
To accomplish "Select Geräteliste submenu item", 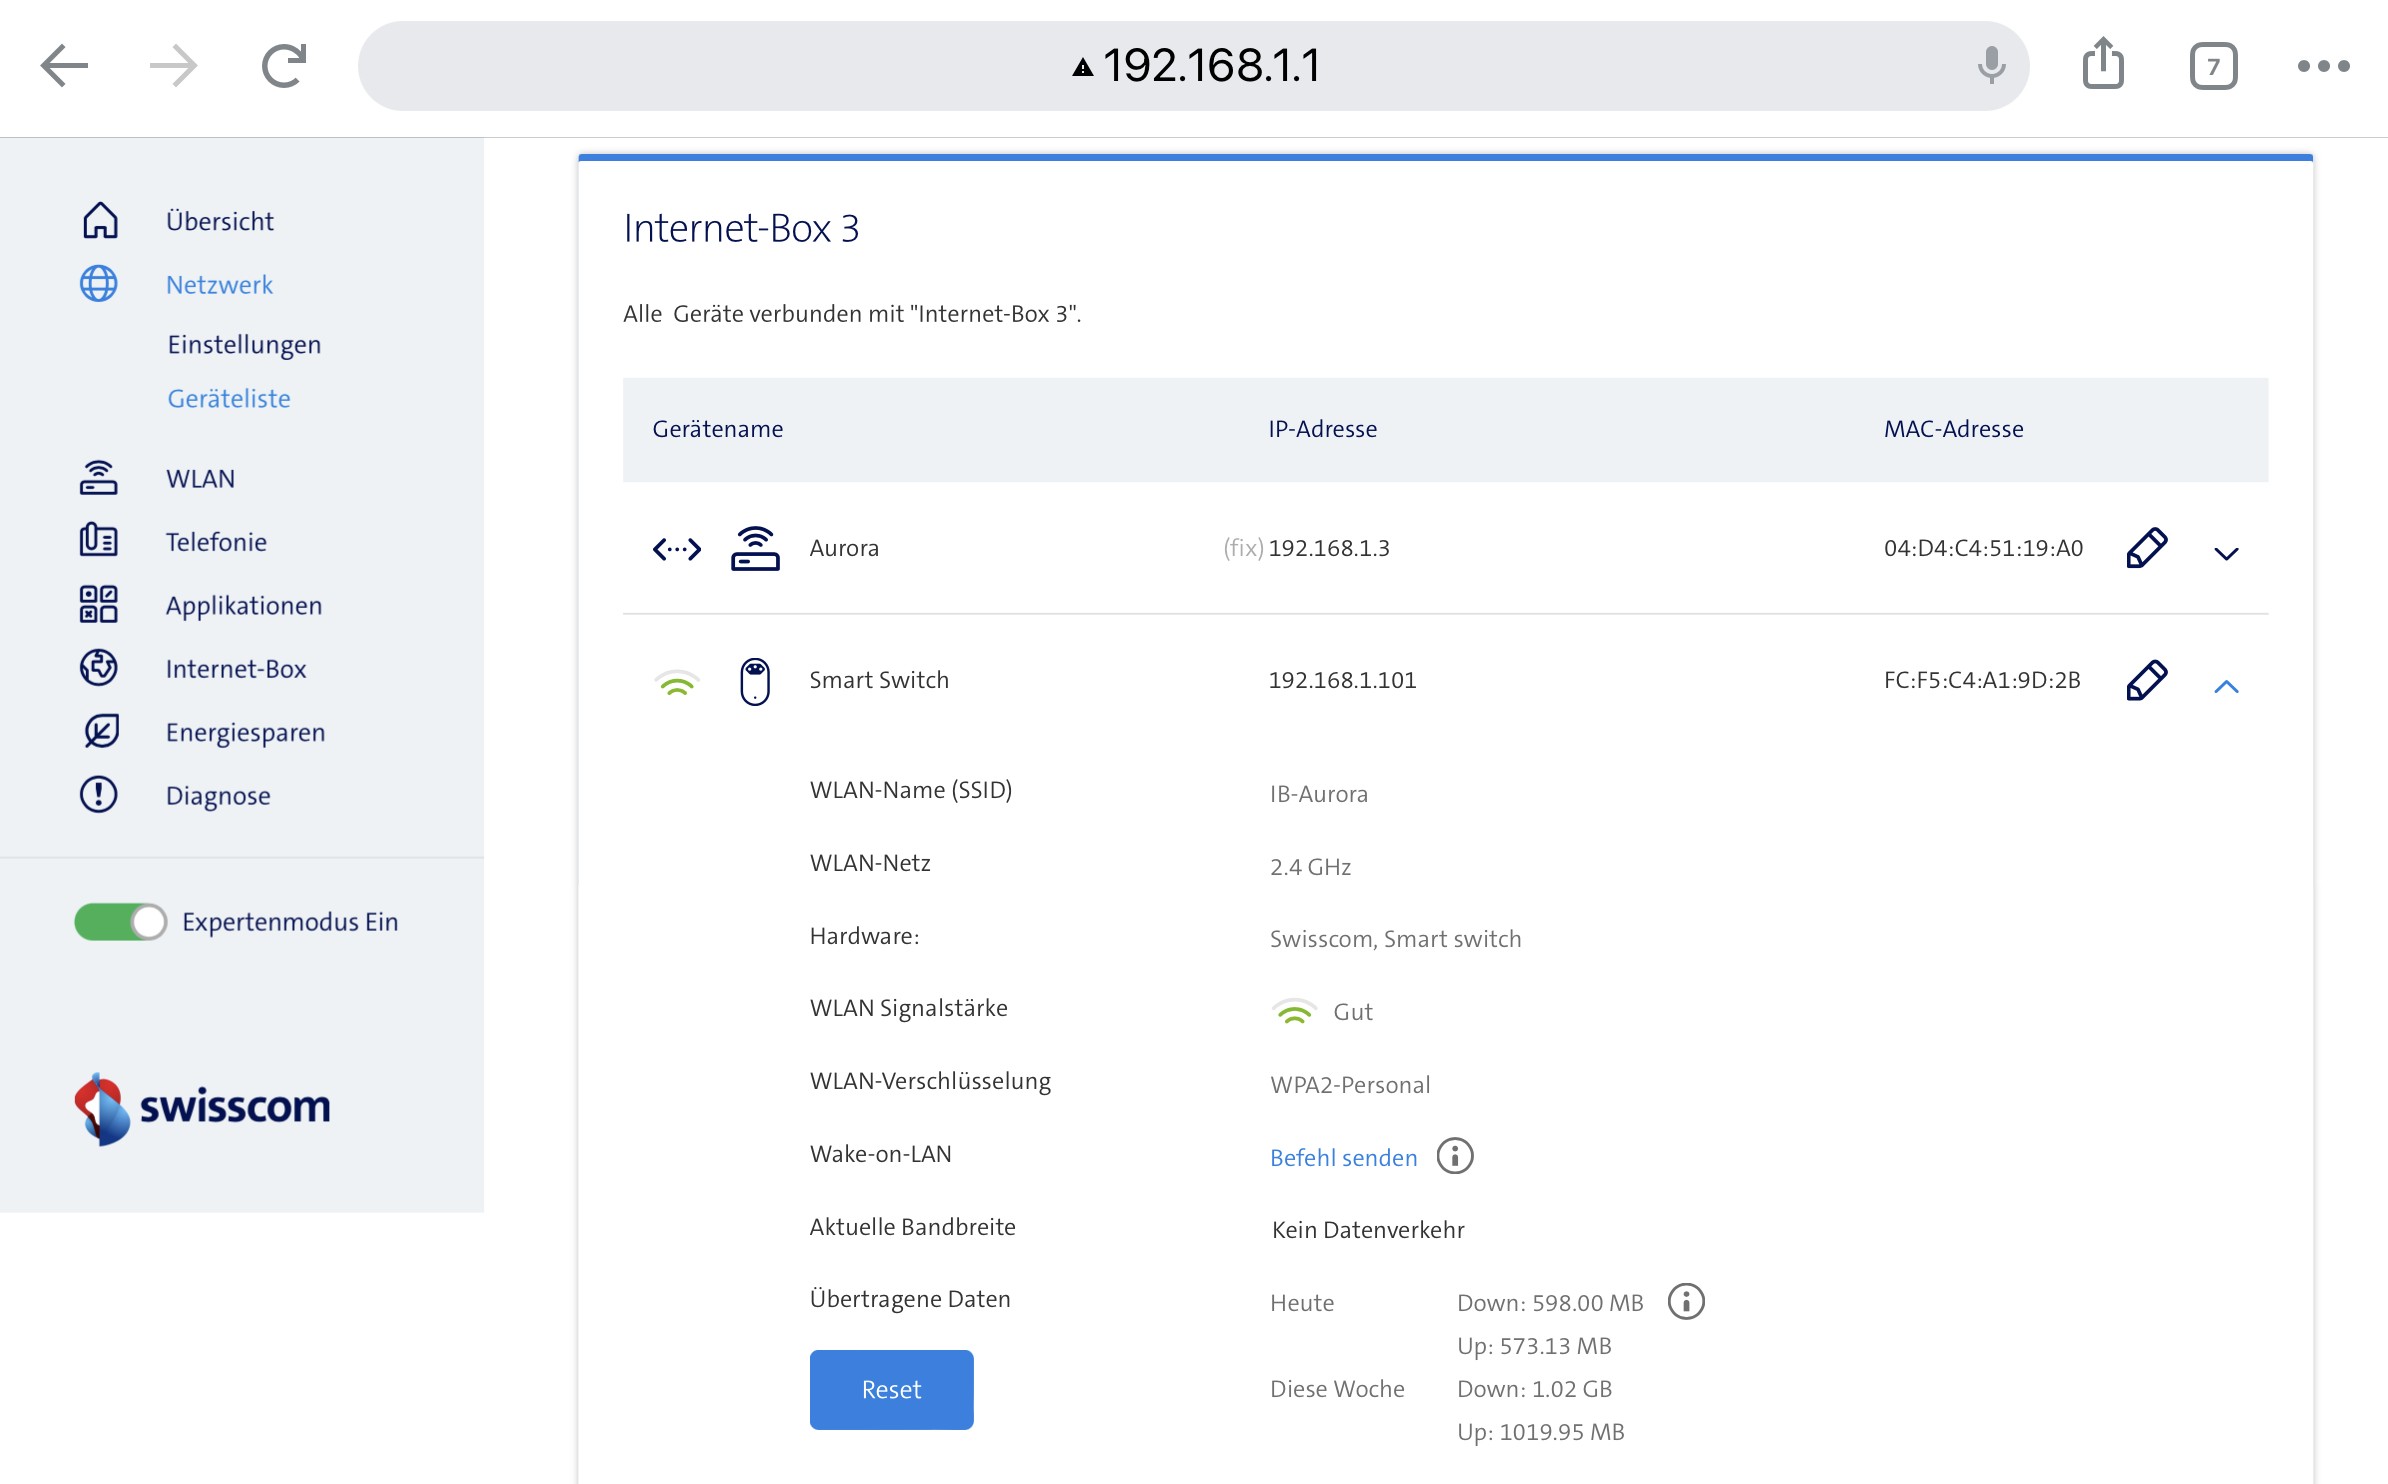I will tap(229, 399).
